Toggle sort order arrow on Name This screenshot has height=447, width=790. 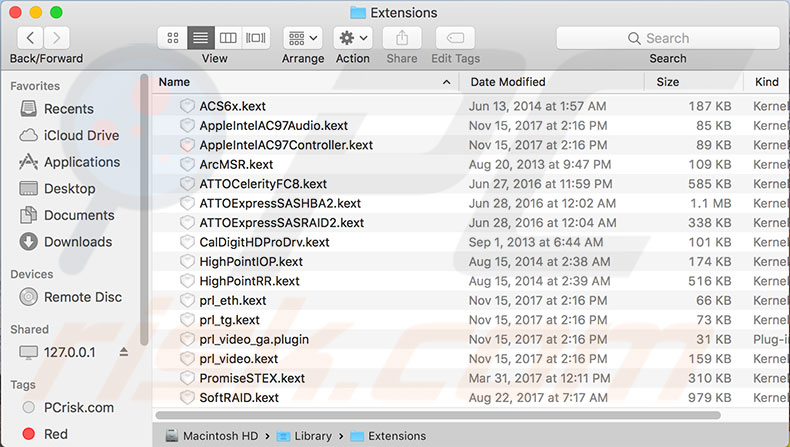pos(446,82)
